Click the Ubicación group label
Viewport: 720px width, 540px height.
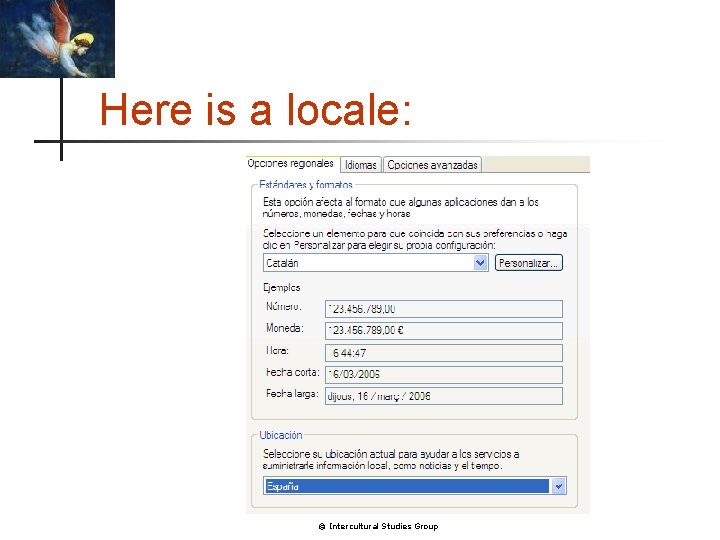point(281,435)
